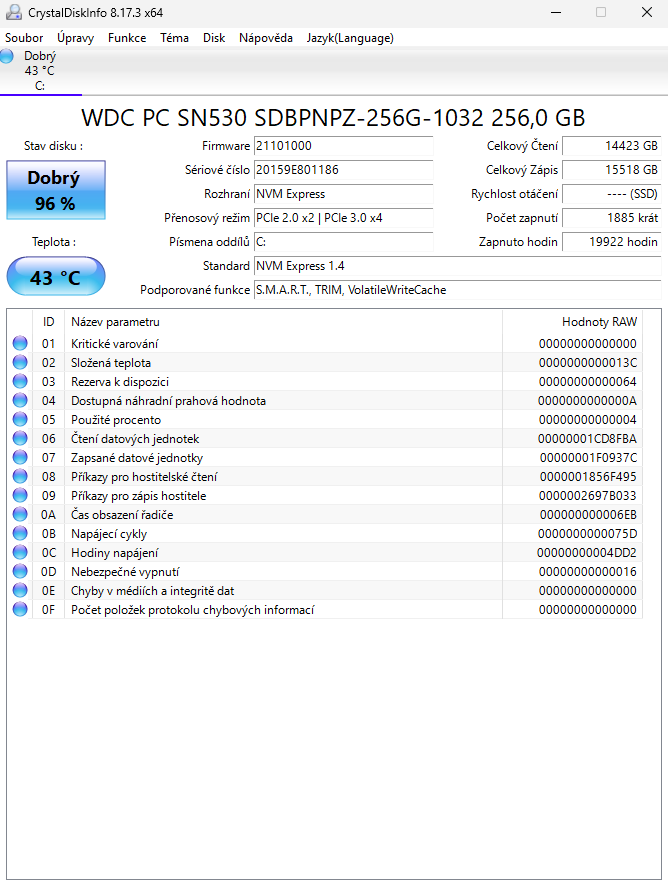Viewport: 668px width, 884px height.
Task: Minimize the CrystalDiskInfo window
Action: tap(556, 12)
